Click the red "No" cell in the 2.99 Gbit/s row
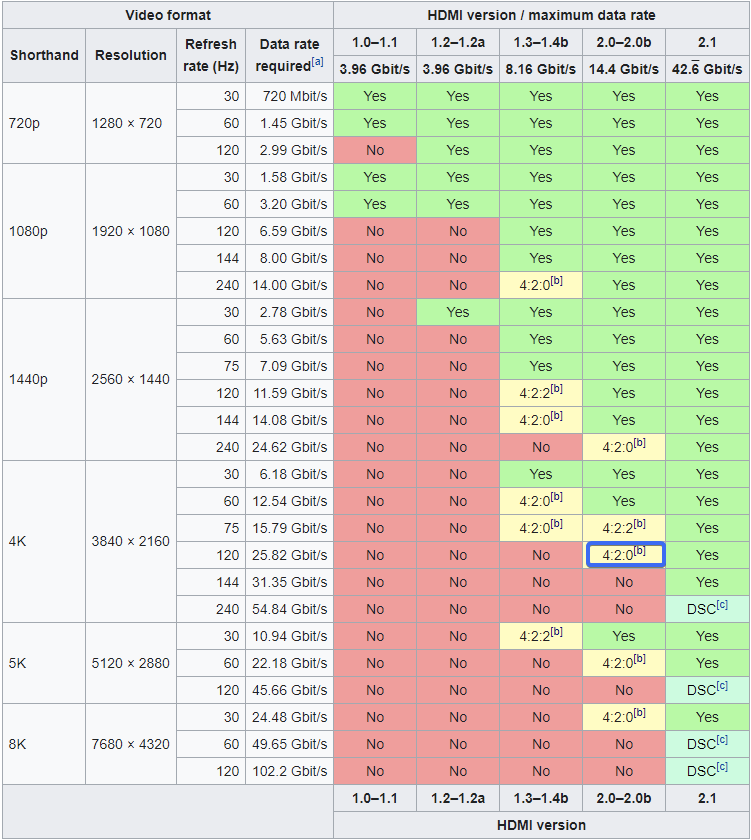 [x=375, y=150]
